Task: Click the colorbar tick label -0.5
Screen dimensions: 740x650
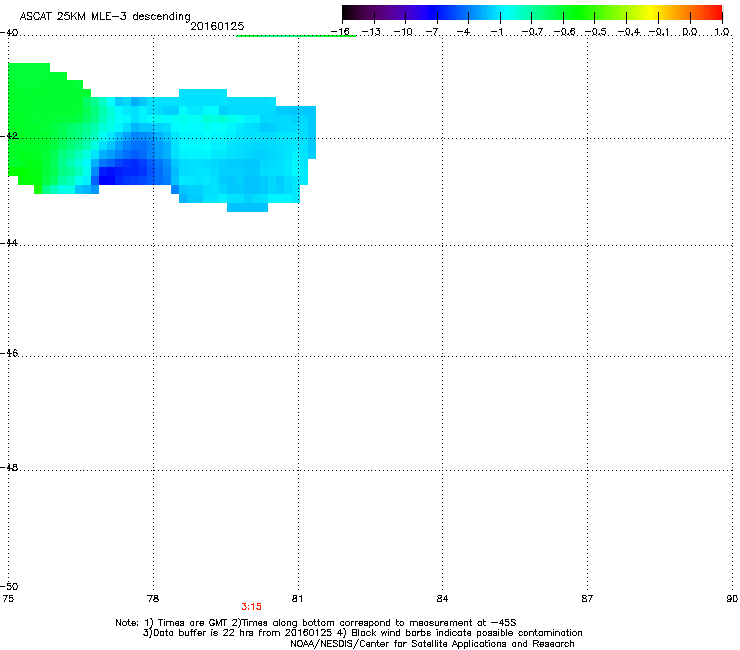Action: point(595,32)
